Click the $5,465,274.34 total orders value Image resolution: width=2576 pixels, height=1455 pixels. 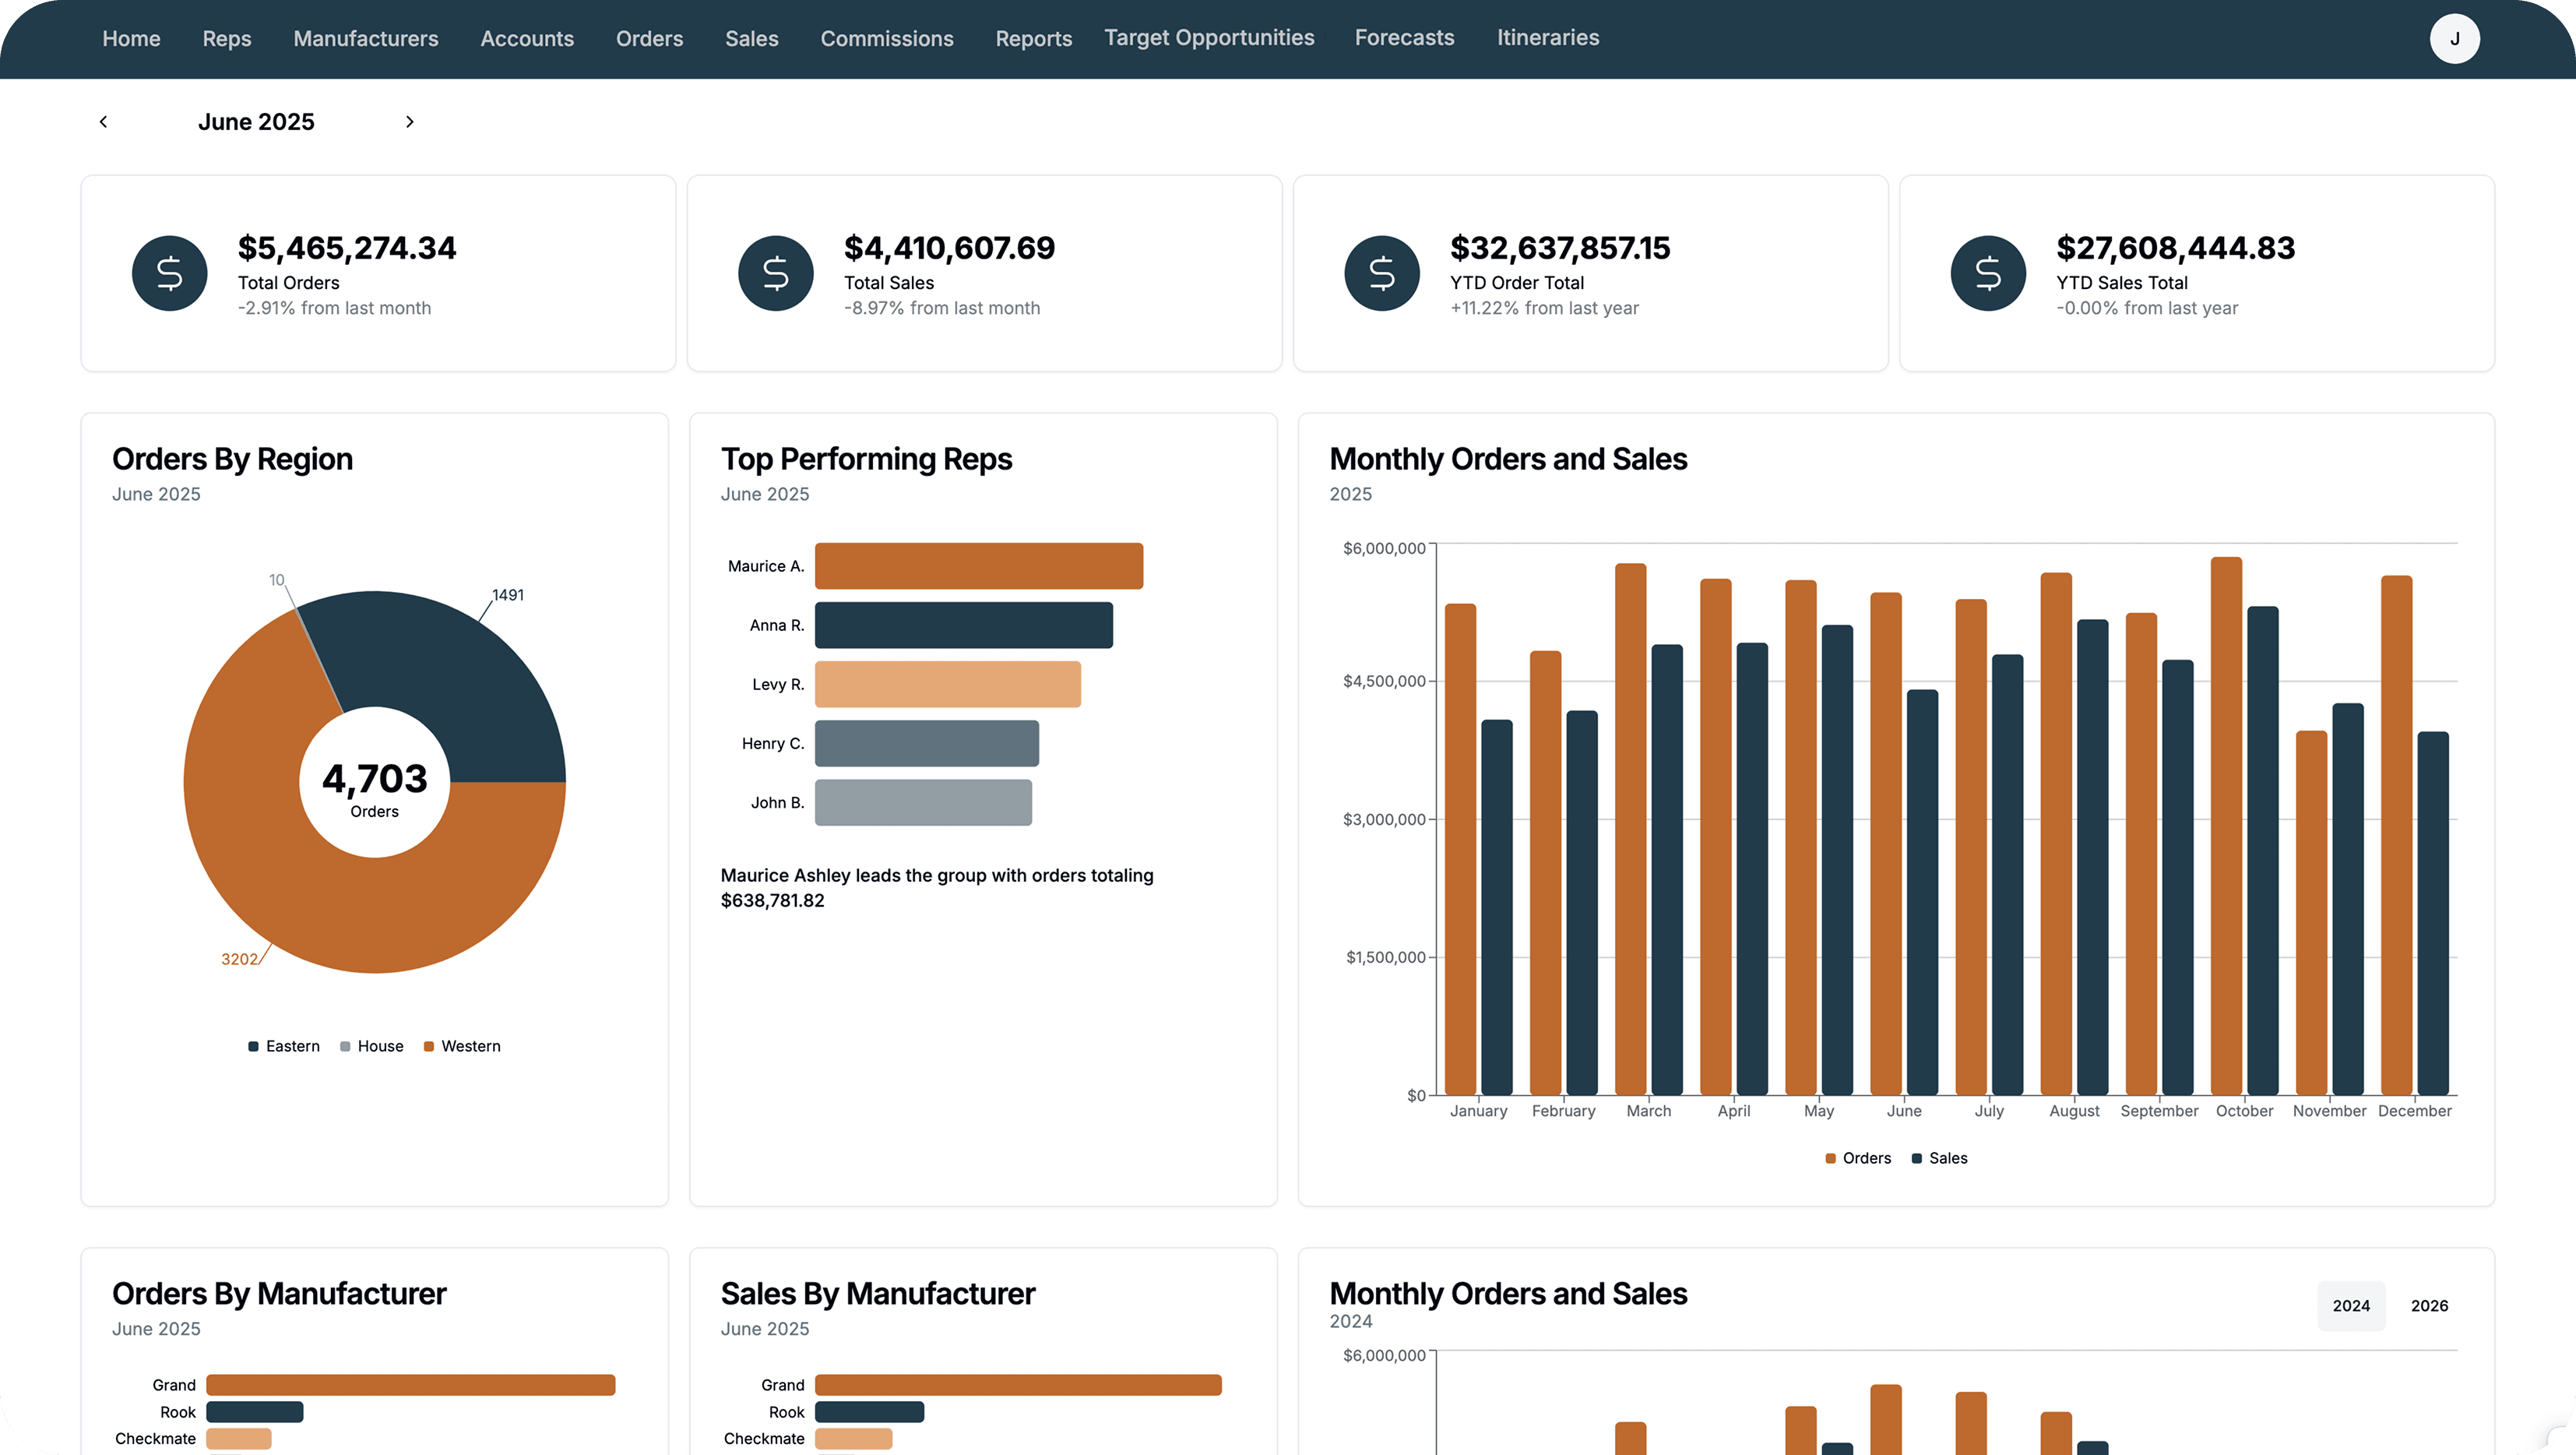point(347,248)
